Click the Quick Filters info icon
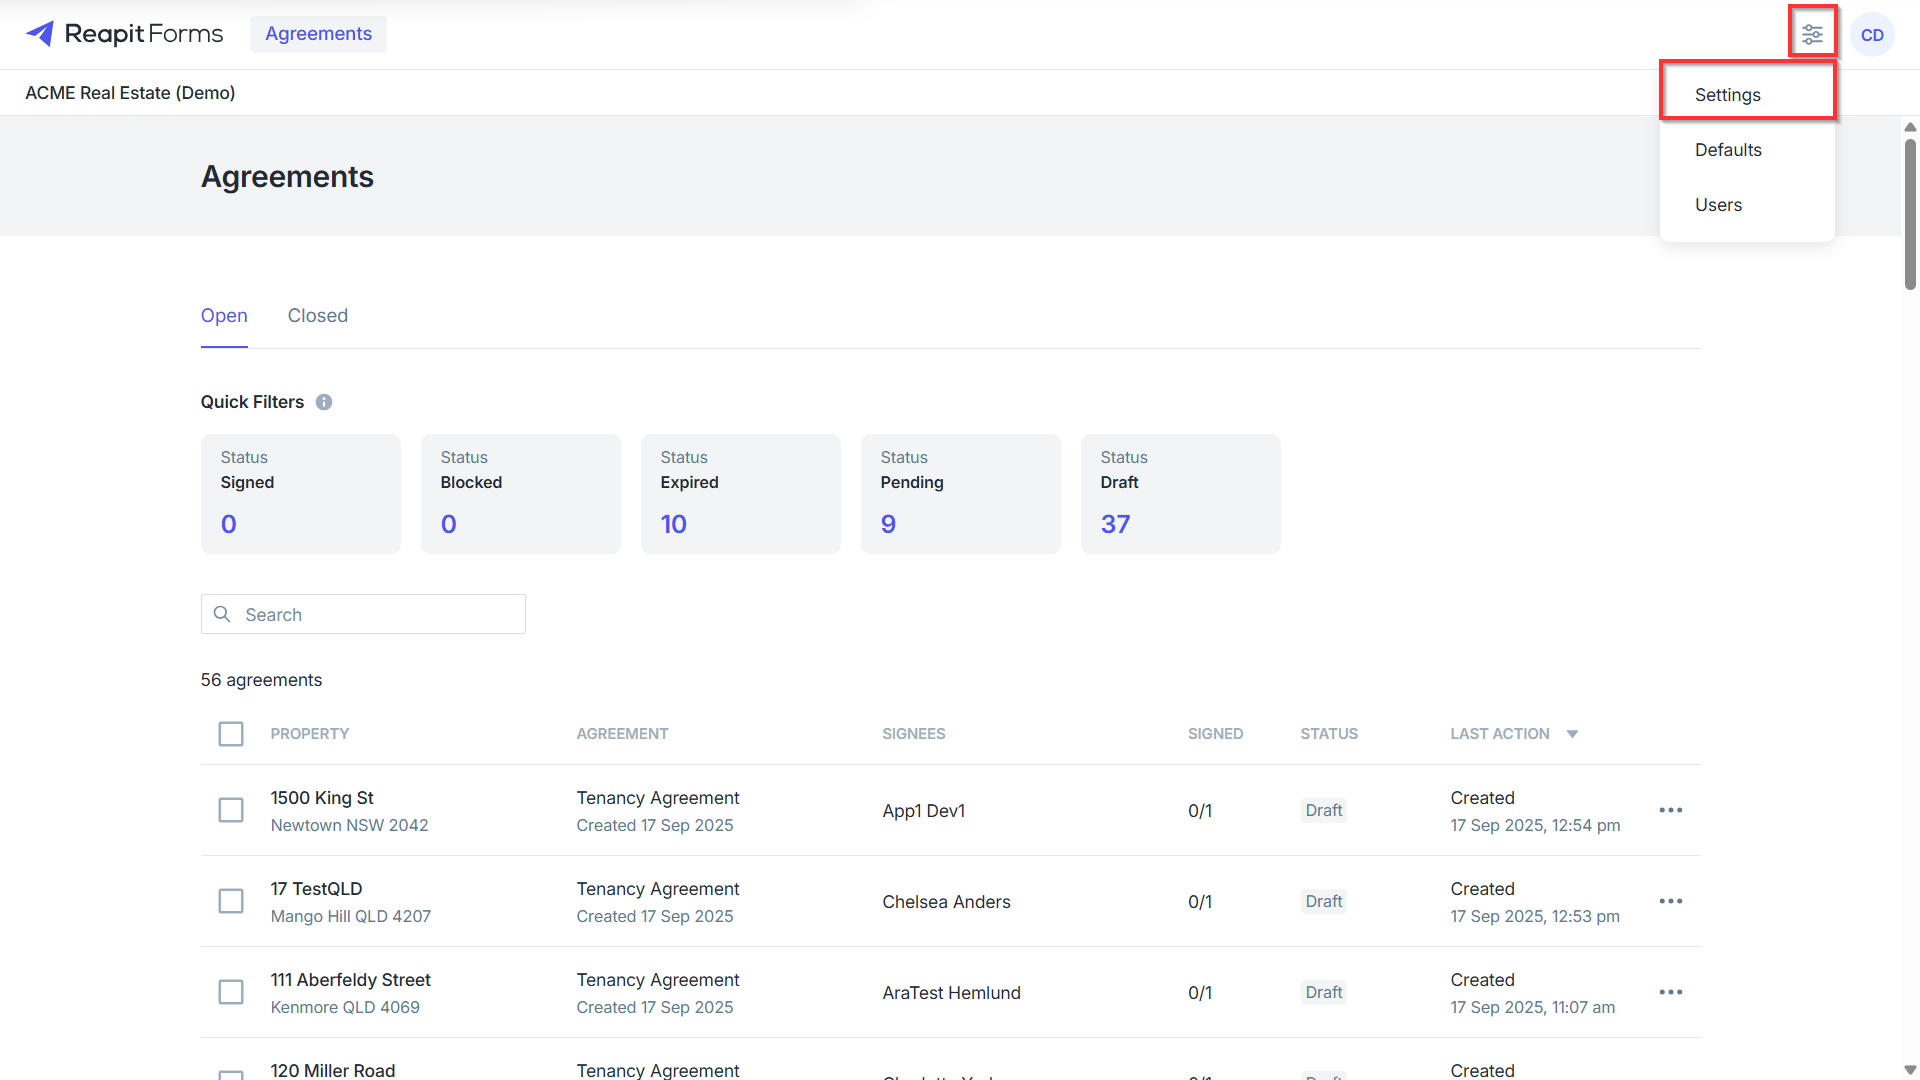Viewport: 1920px width, 1080px height. pos(324,402)
